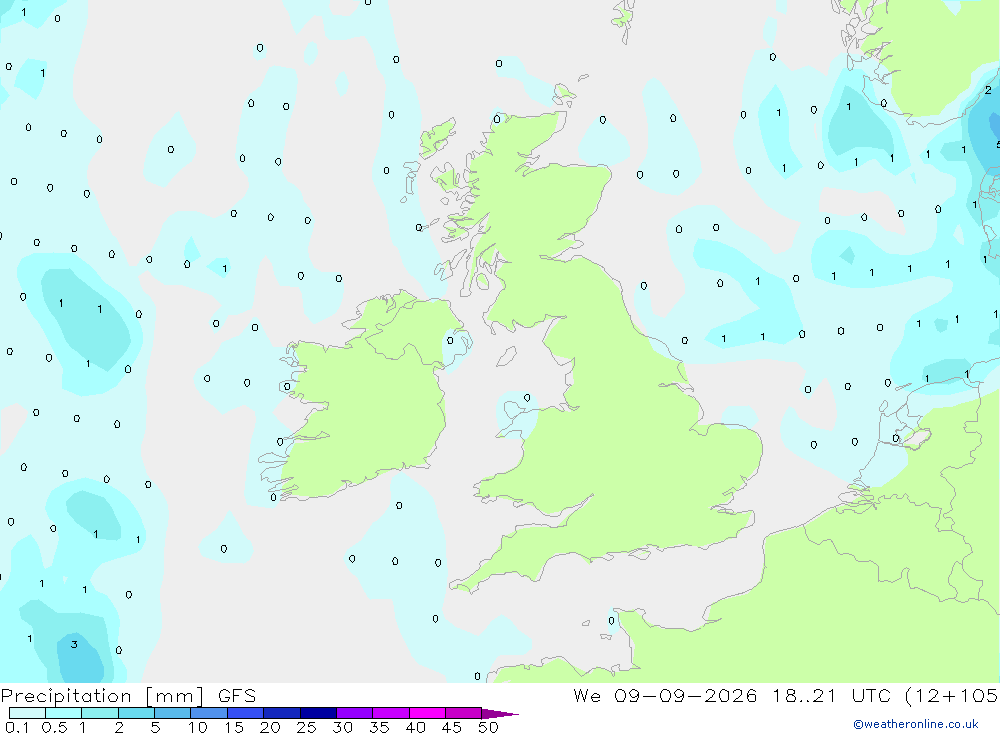Screen dimensions: 1000x733
Task: Pick the 10–15 mm blue legend swatch
Action: coord(209,713)
